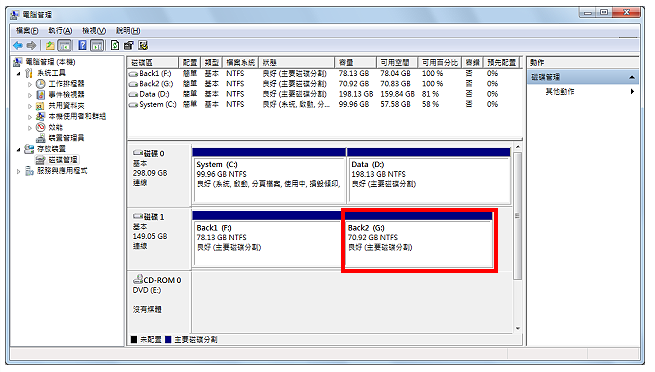Screen dimensions: 655x372
Task: Select the System (C:) partition block on disk 0
Action: point(269,176)
